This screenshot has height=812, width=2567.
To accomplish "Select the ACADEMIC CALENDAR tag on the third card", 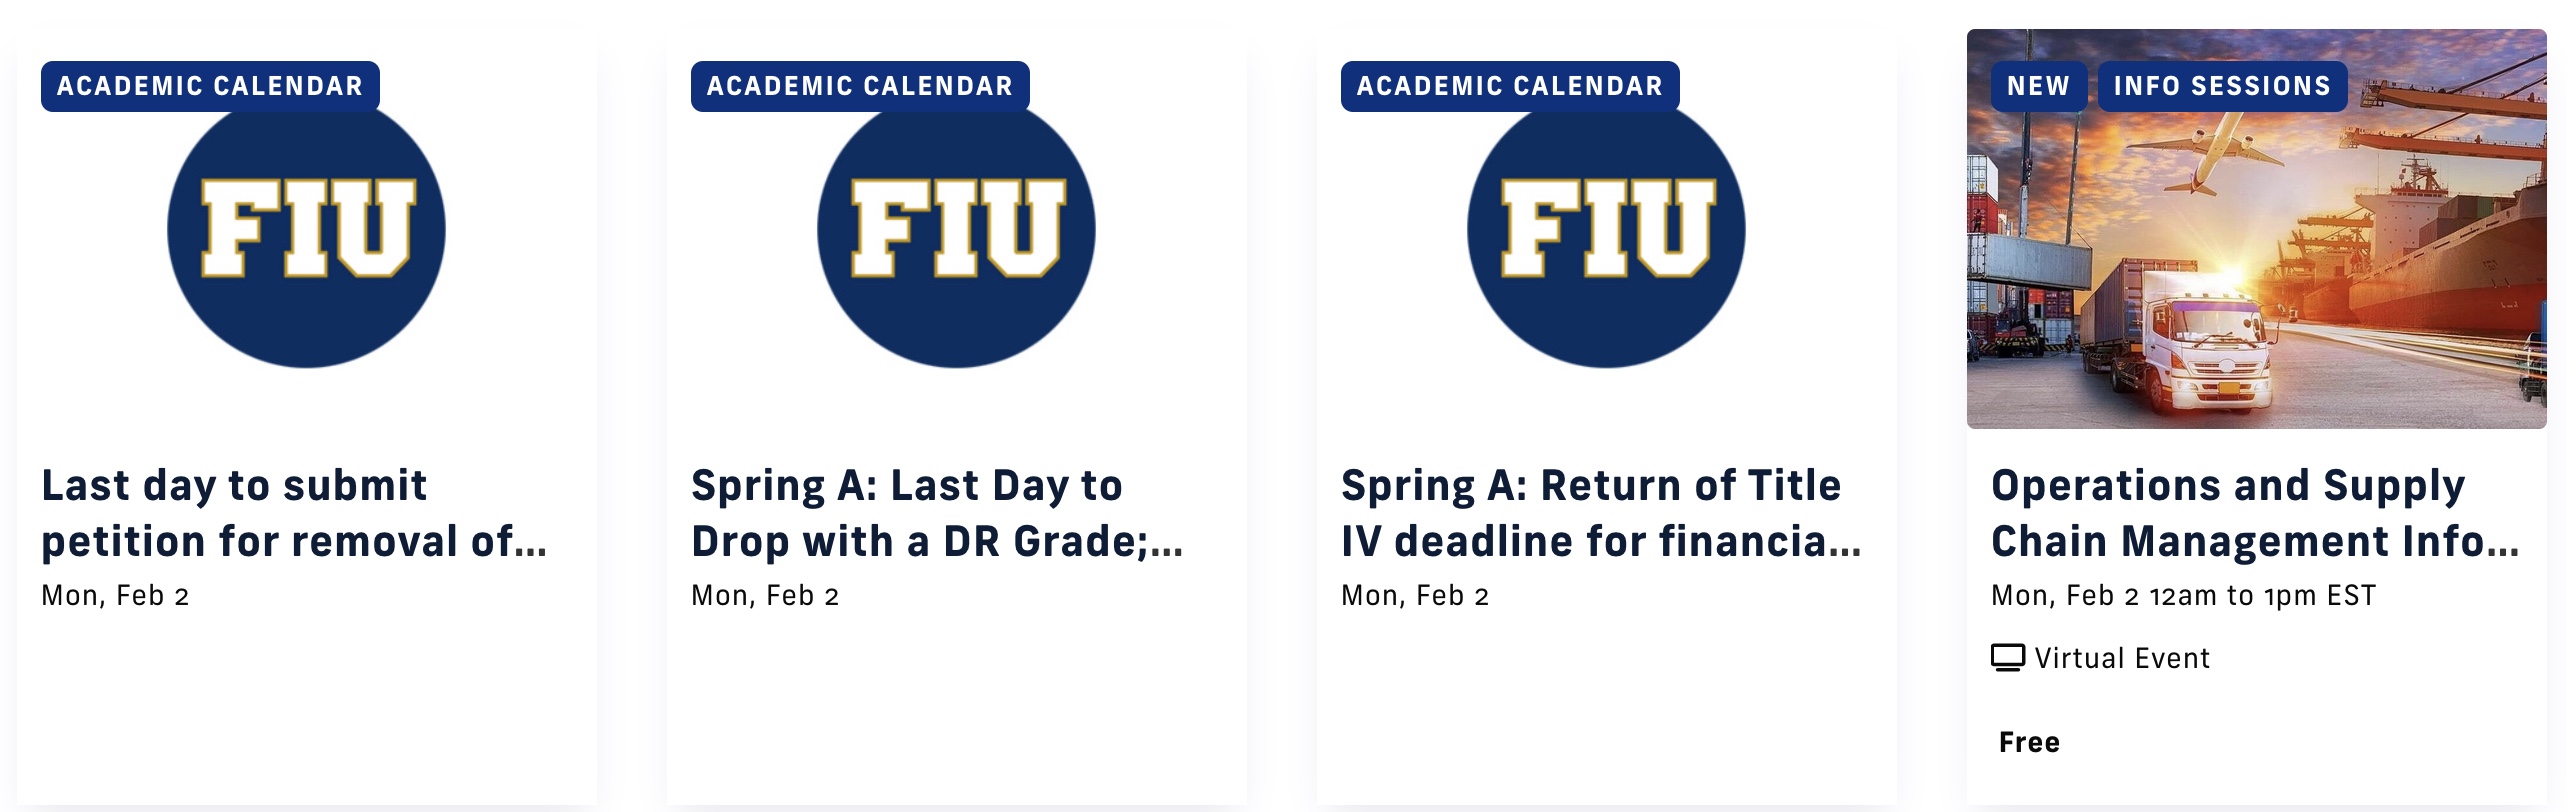I will 1506,85.
